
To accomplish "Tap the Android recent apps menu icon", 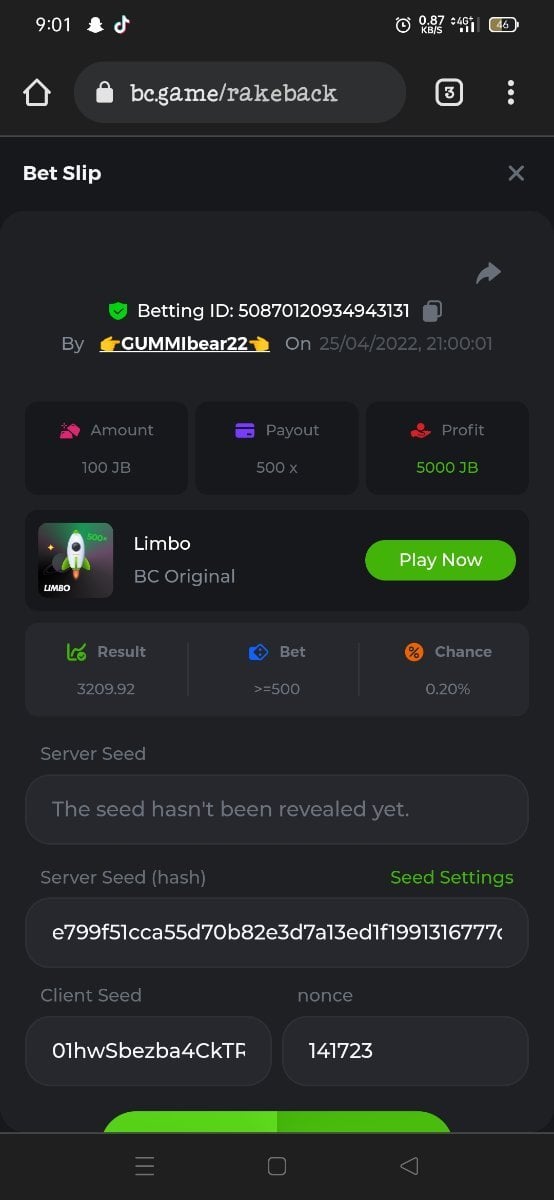I will coord(144,1166).
